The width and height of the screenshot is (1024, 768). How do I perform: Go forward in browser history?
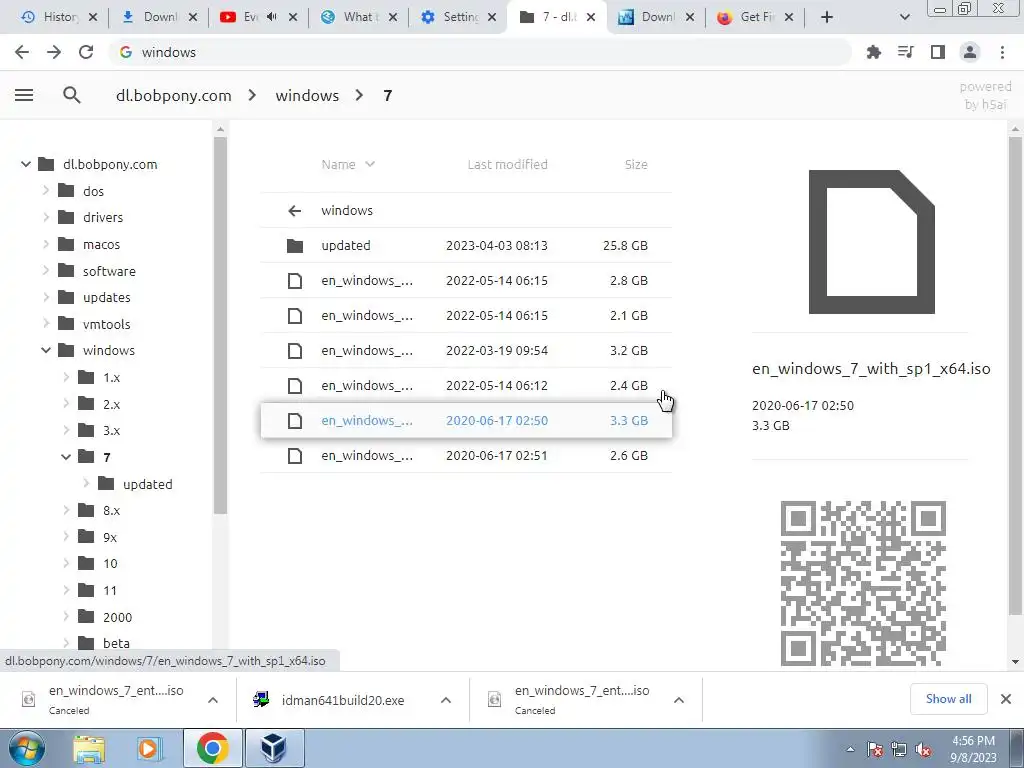pyautogui.click(x=54, y=52)
